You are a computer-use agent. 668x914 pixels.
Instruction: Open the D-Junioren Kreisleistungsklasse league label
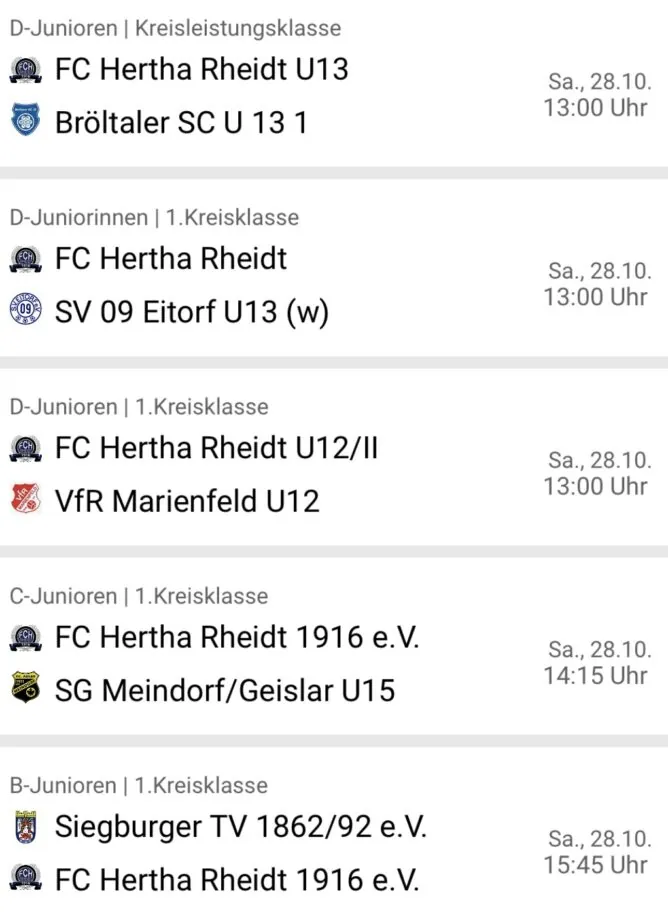pos(175,29)
